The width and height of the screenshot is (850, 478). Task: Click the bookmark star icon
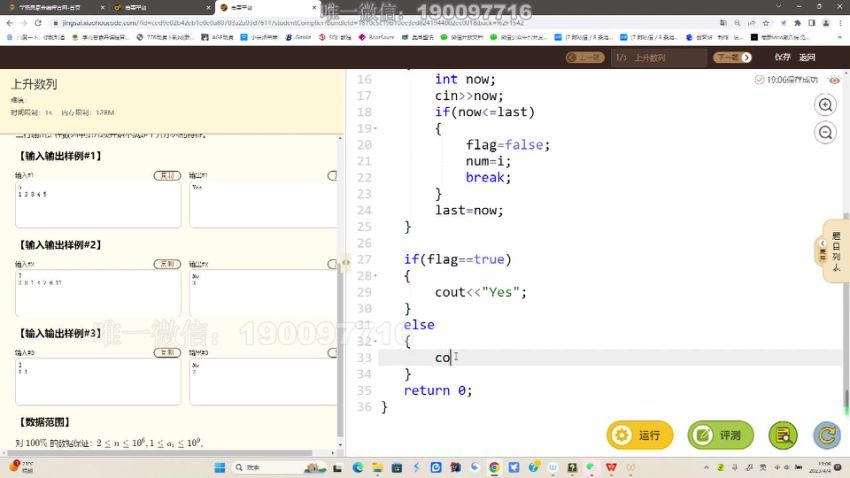pos(765,23)
